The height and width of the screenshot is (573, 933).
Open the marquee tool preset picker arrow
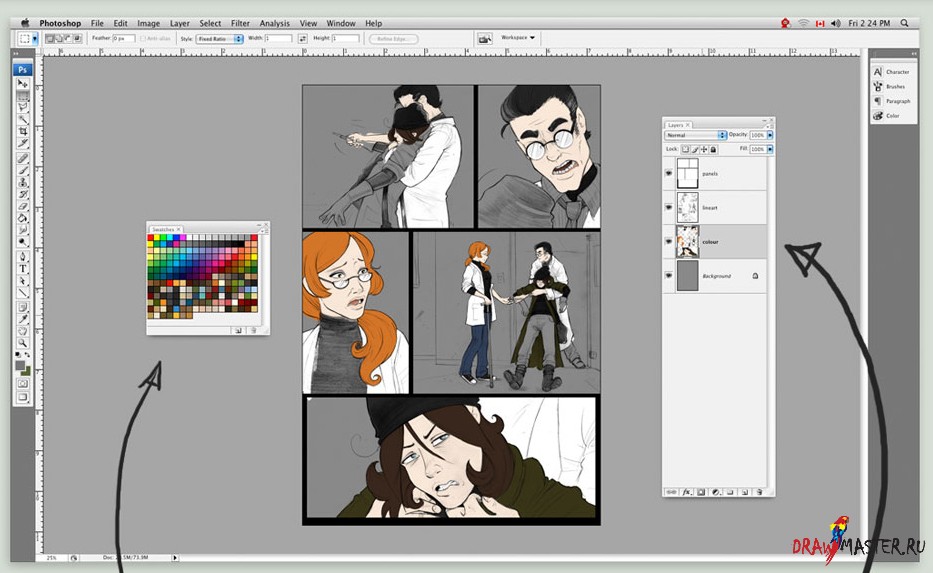pyautogui.click(x=35, y=39)
